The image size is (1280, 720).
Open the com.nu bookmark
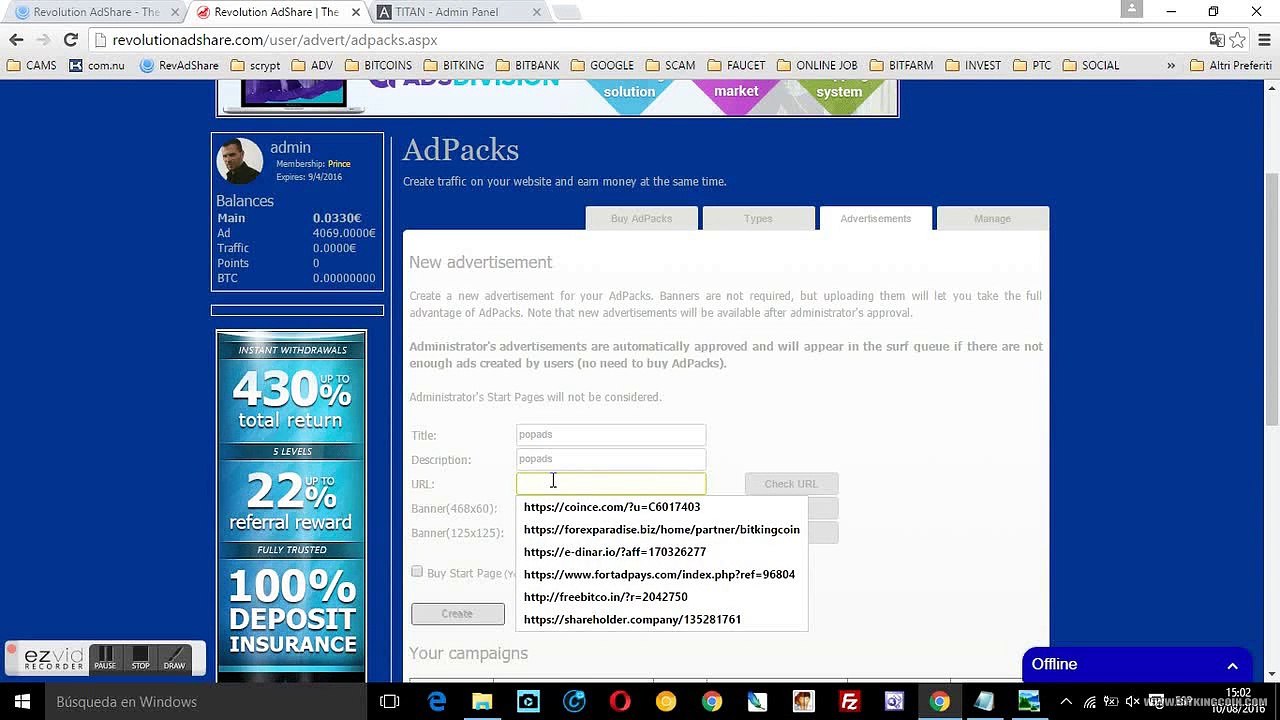pyautogui.click(x=97, y=65)
